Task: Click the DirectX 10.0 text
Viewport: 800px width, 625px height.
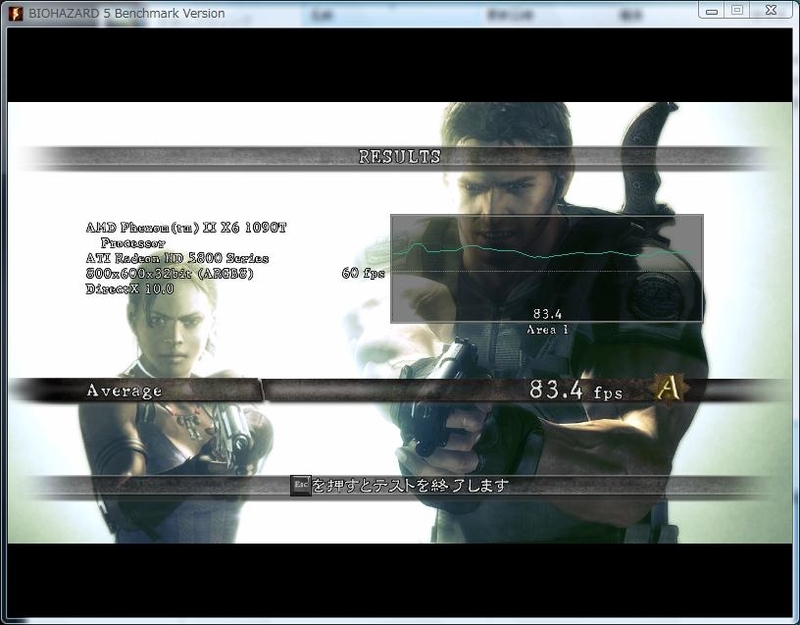Action: tap(130, 289)
